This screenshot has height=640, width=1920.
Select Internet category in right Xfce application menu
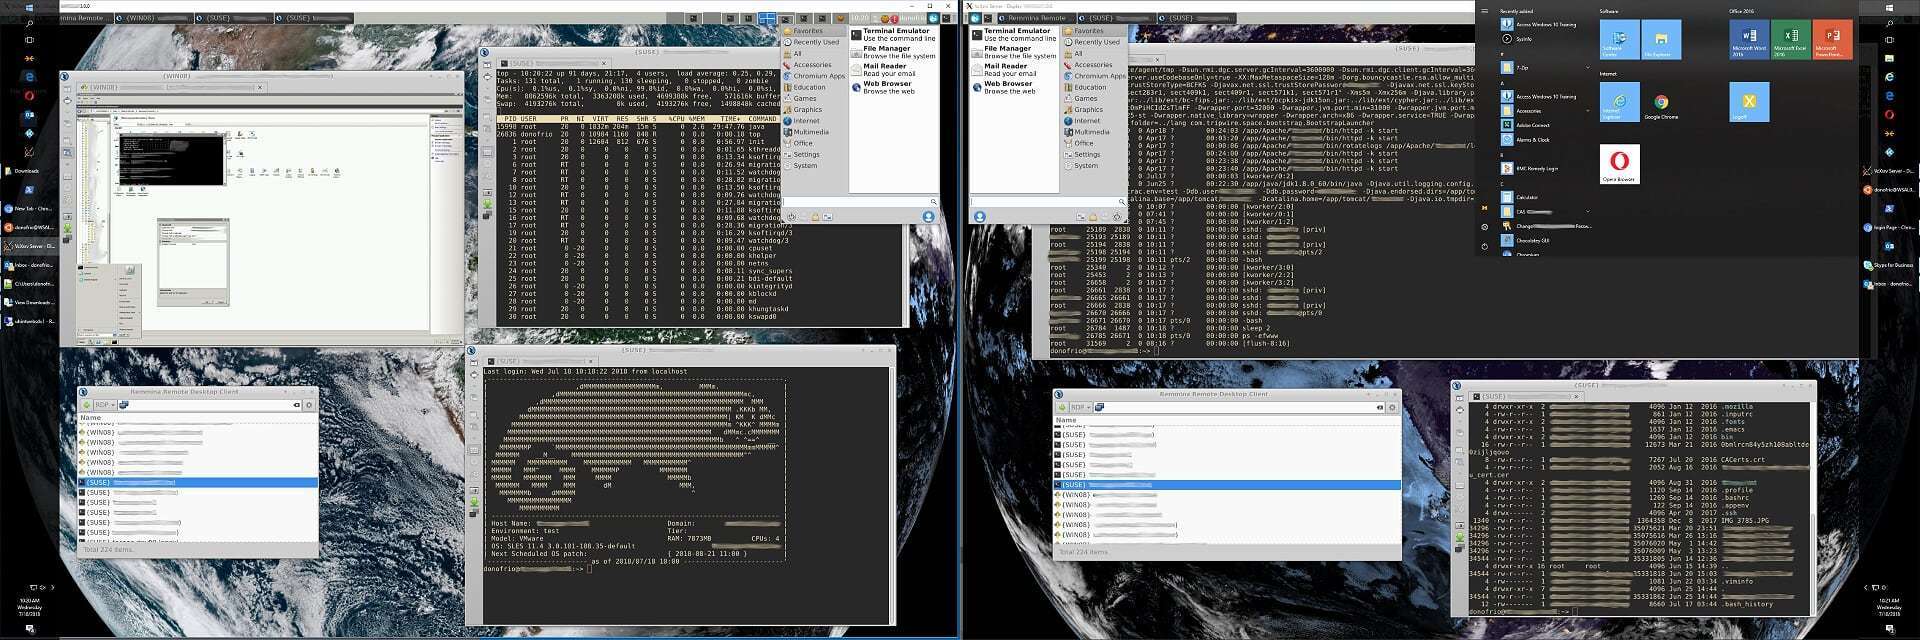(1086, 121)
